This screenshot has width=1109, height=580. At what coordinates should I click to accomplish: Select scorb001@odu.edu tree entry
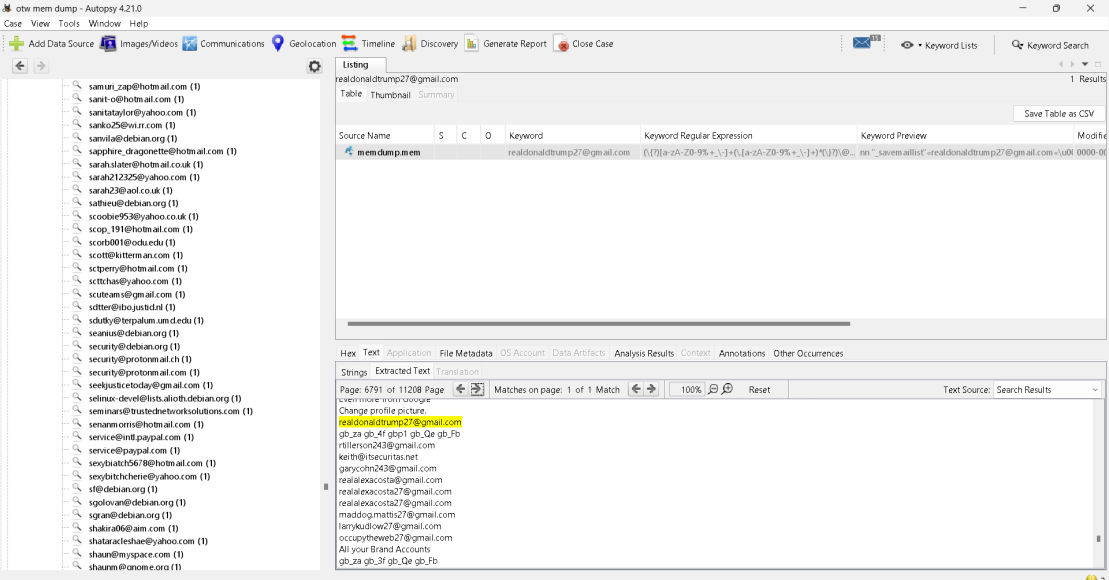pyautogui.click(x=132, y=242)
